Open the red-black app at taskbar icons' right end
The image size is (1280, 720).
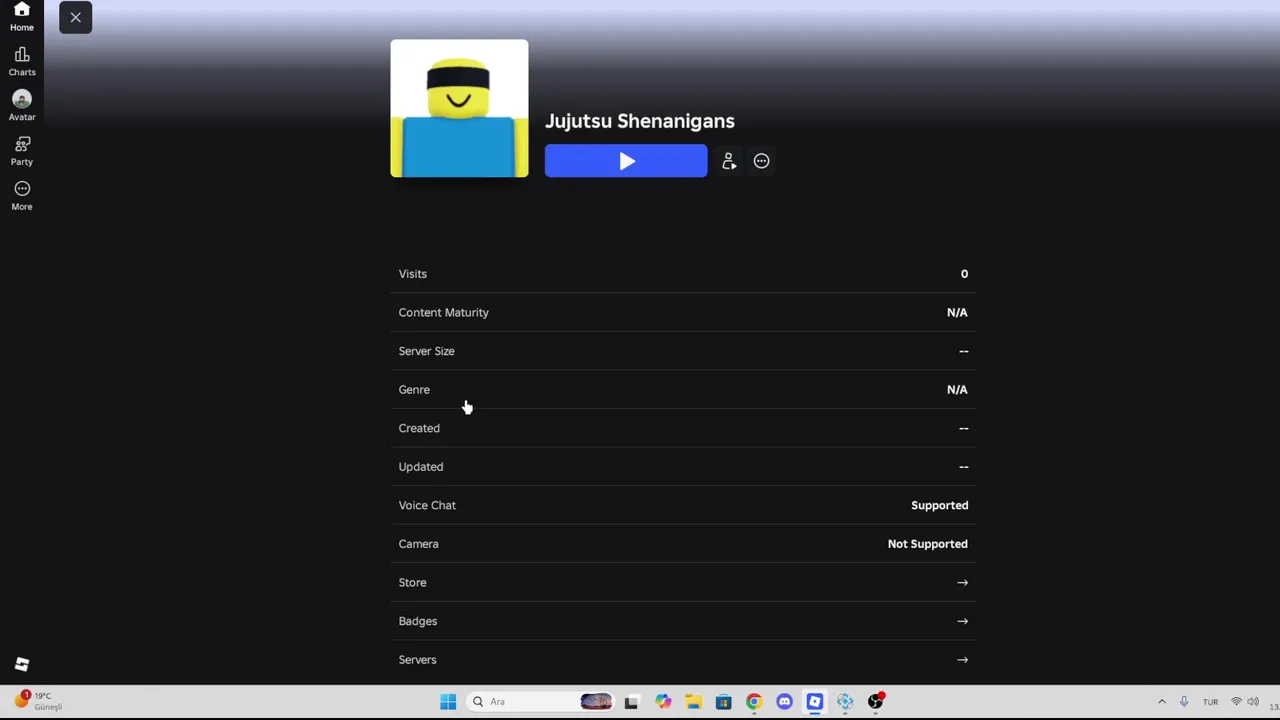tap(876, 702)
